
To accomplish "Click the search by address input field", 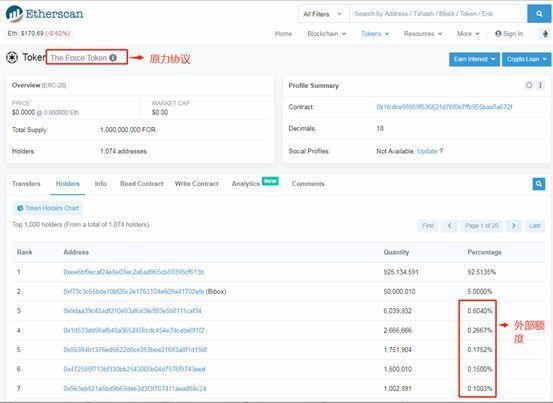I will [x=438, y=14].
